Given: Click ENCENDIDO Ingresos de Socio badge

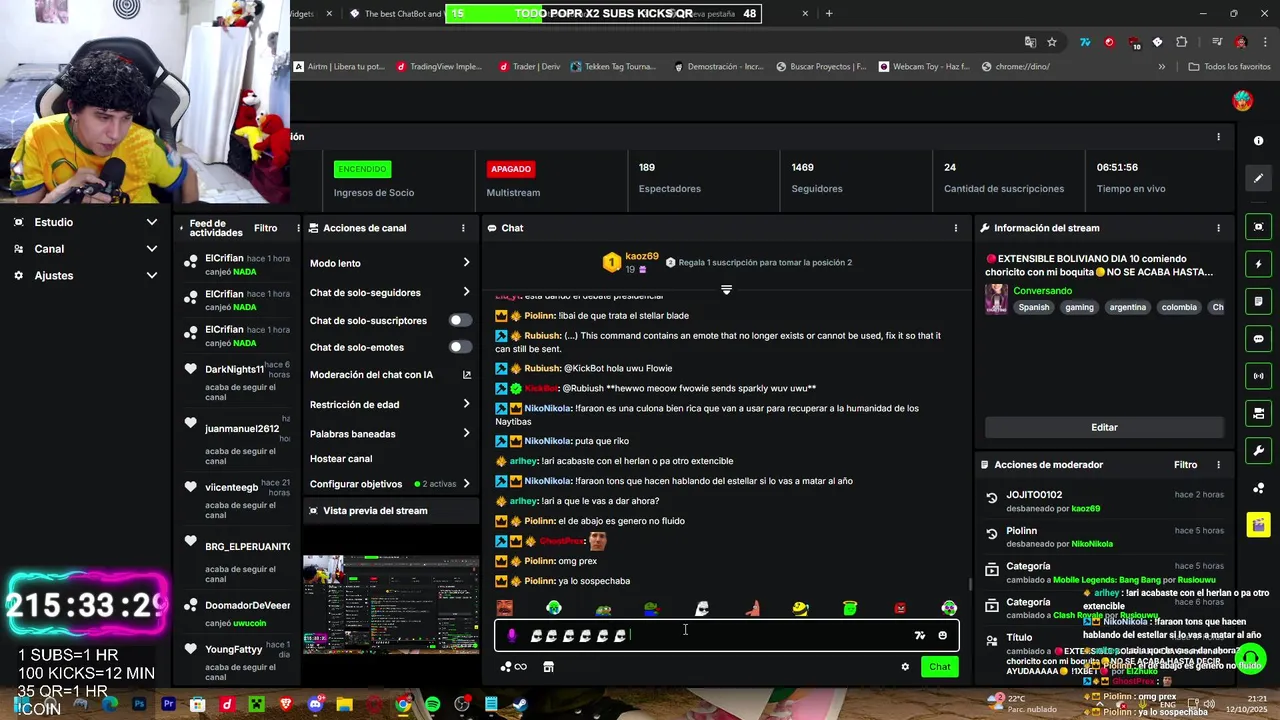Looking at the screenshot, I should 362,169.
